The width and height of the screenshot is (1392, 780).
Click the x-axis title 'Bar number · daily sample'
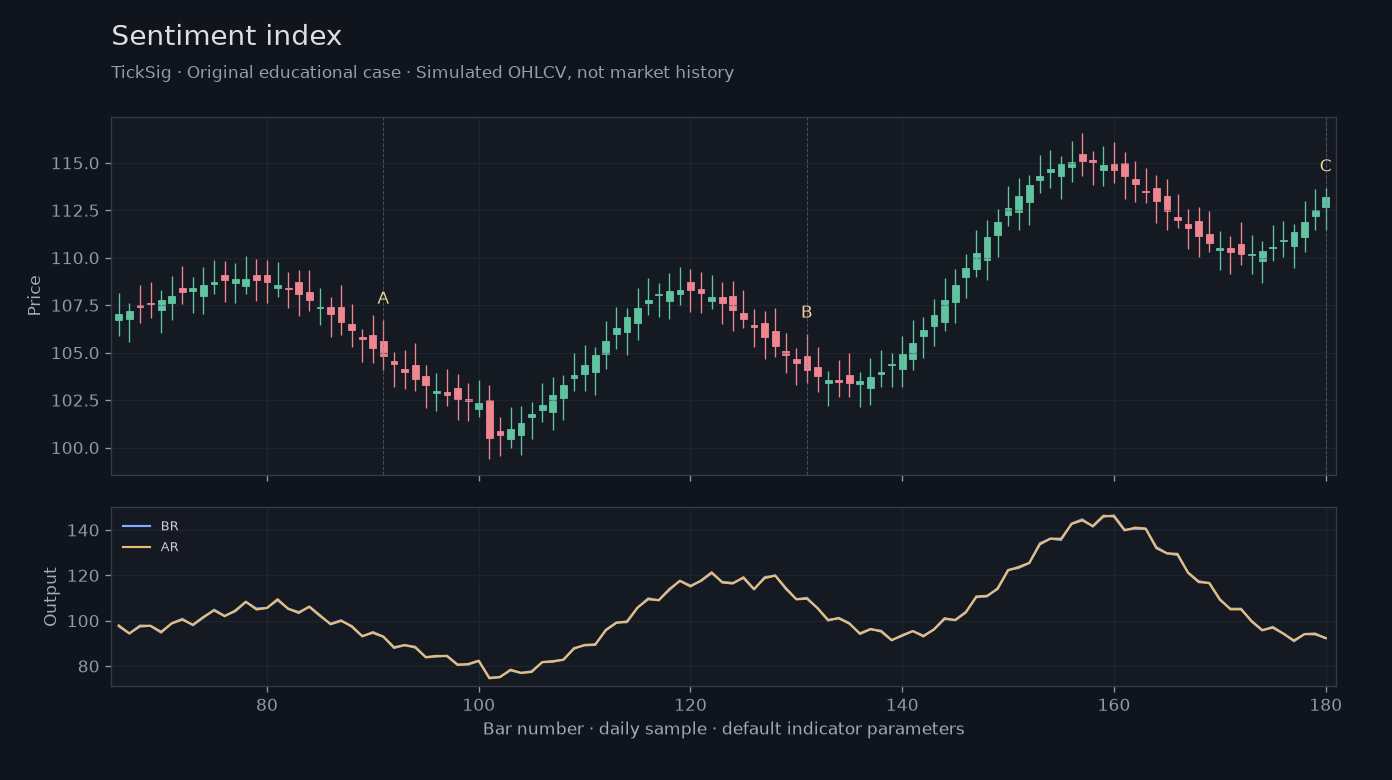[724, 729]
